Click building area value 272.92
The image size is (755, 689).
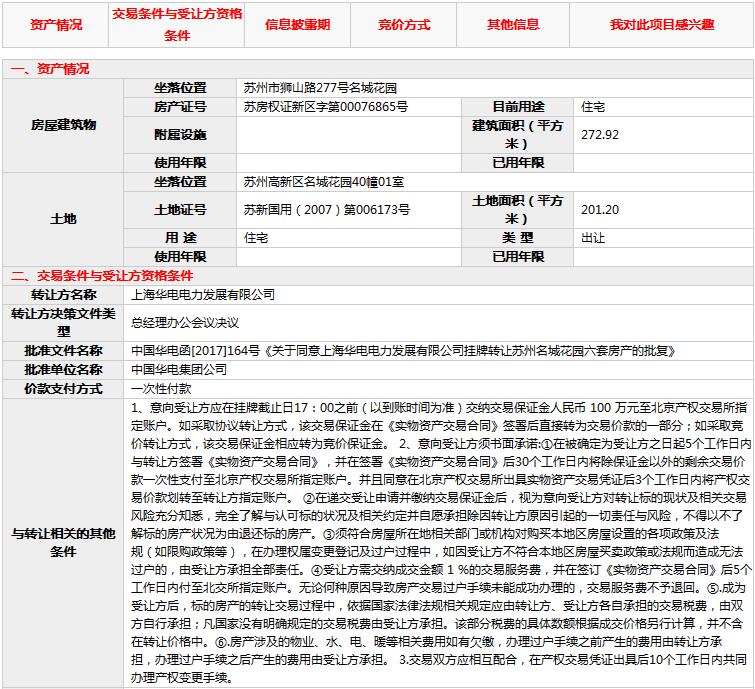600,134
